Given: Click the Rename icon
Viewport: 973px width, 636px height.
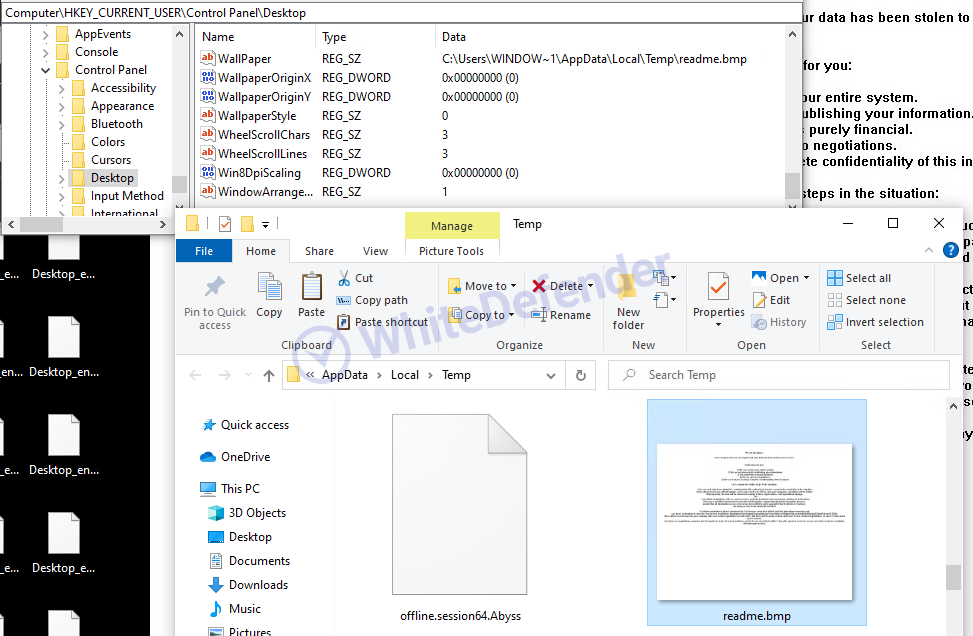Looking at the screenshot, I should click(x=538, y=315).
